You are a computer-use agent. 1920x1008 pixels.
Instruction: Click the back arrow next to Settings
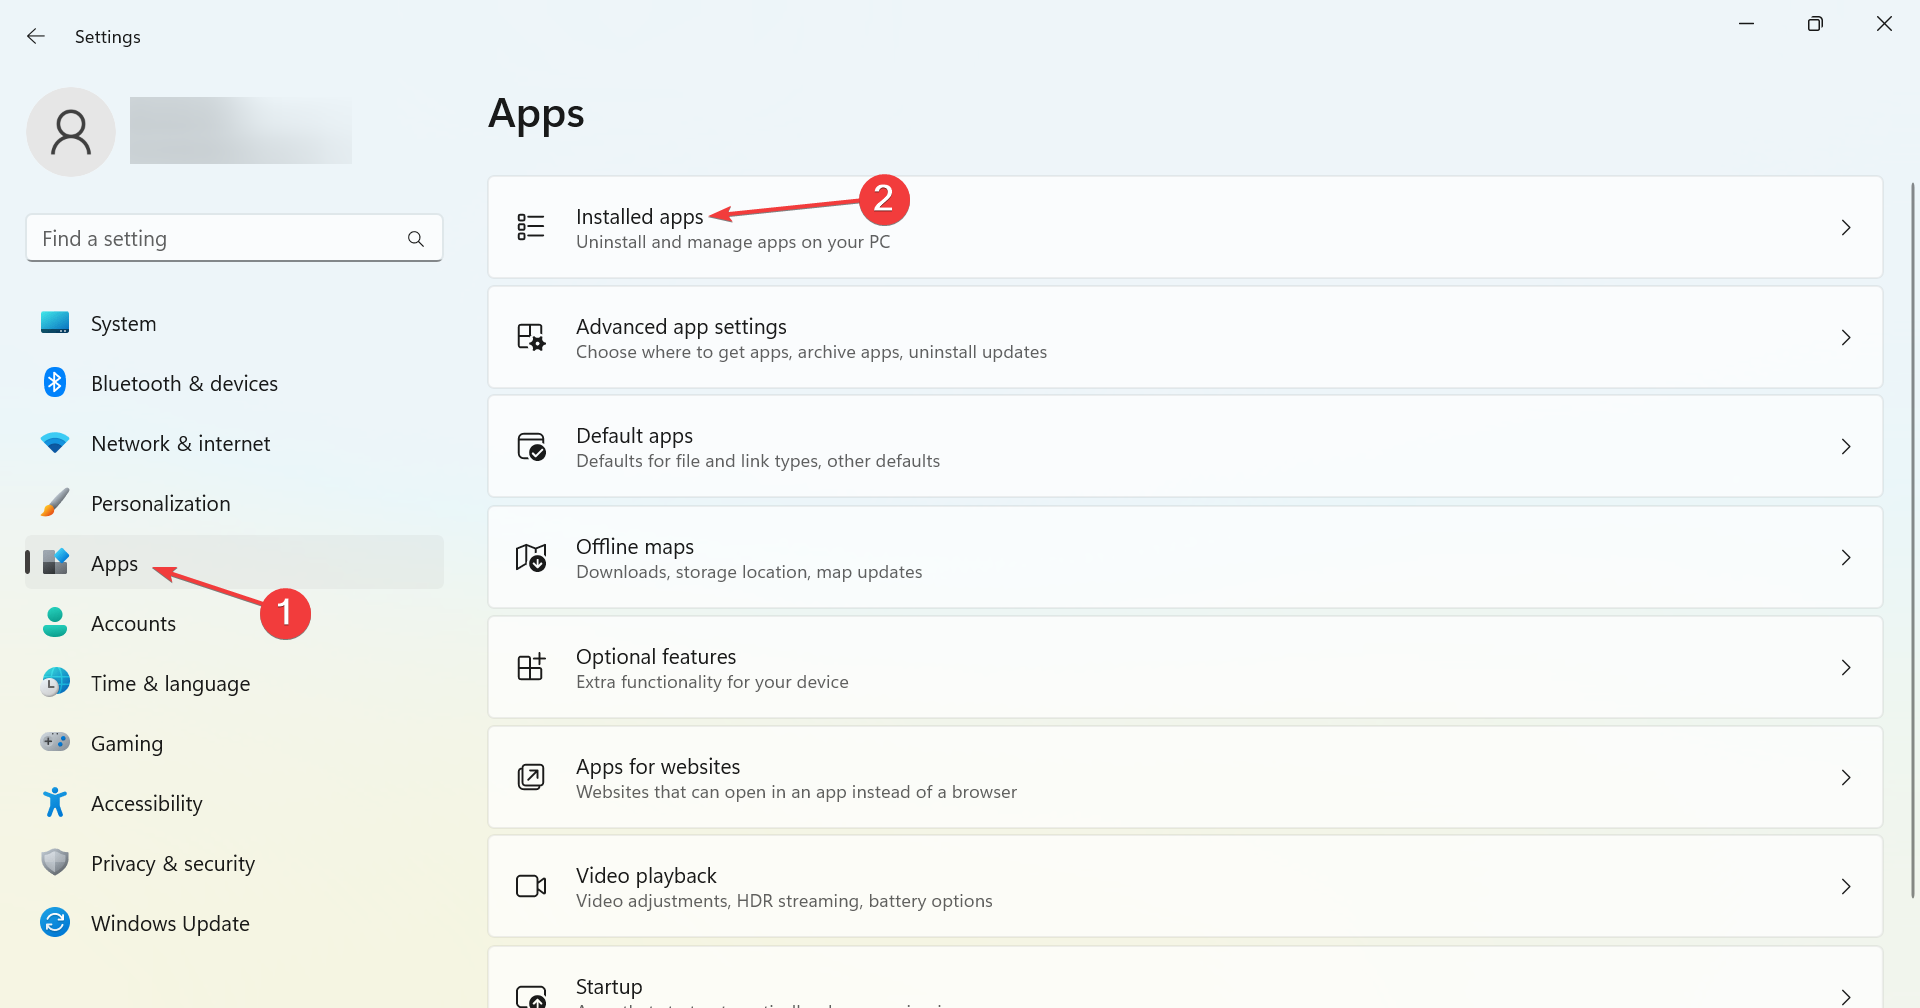[36, 36]
